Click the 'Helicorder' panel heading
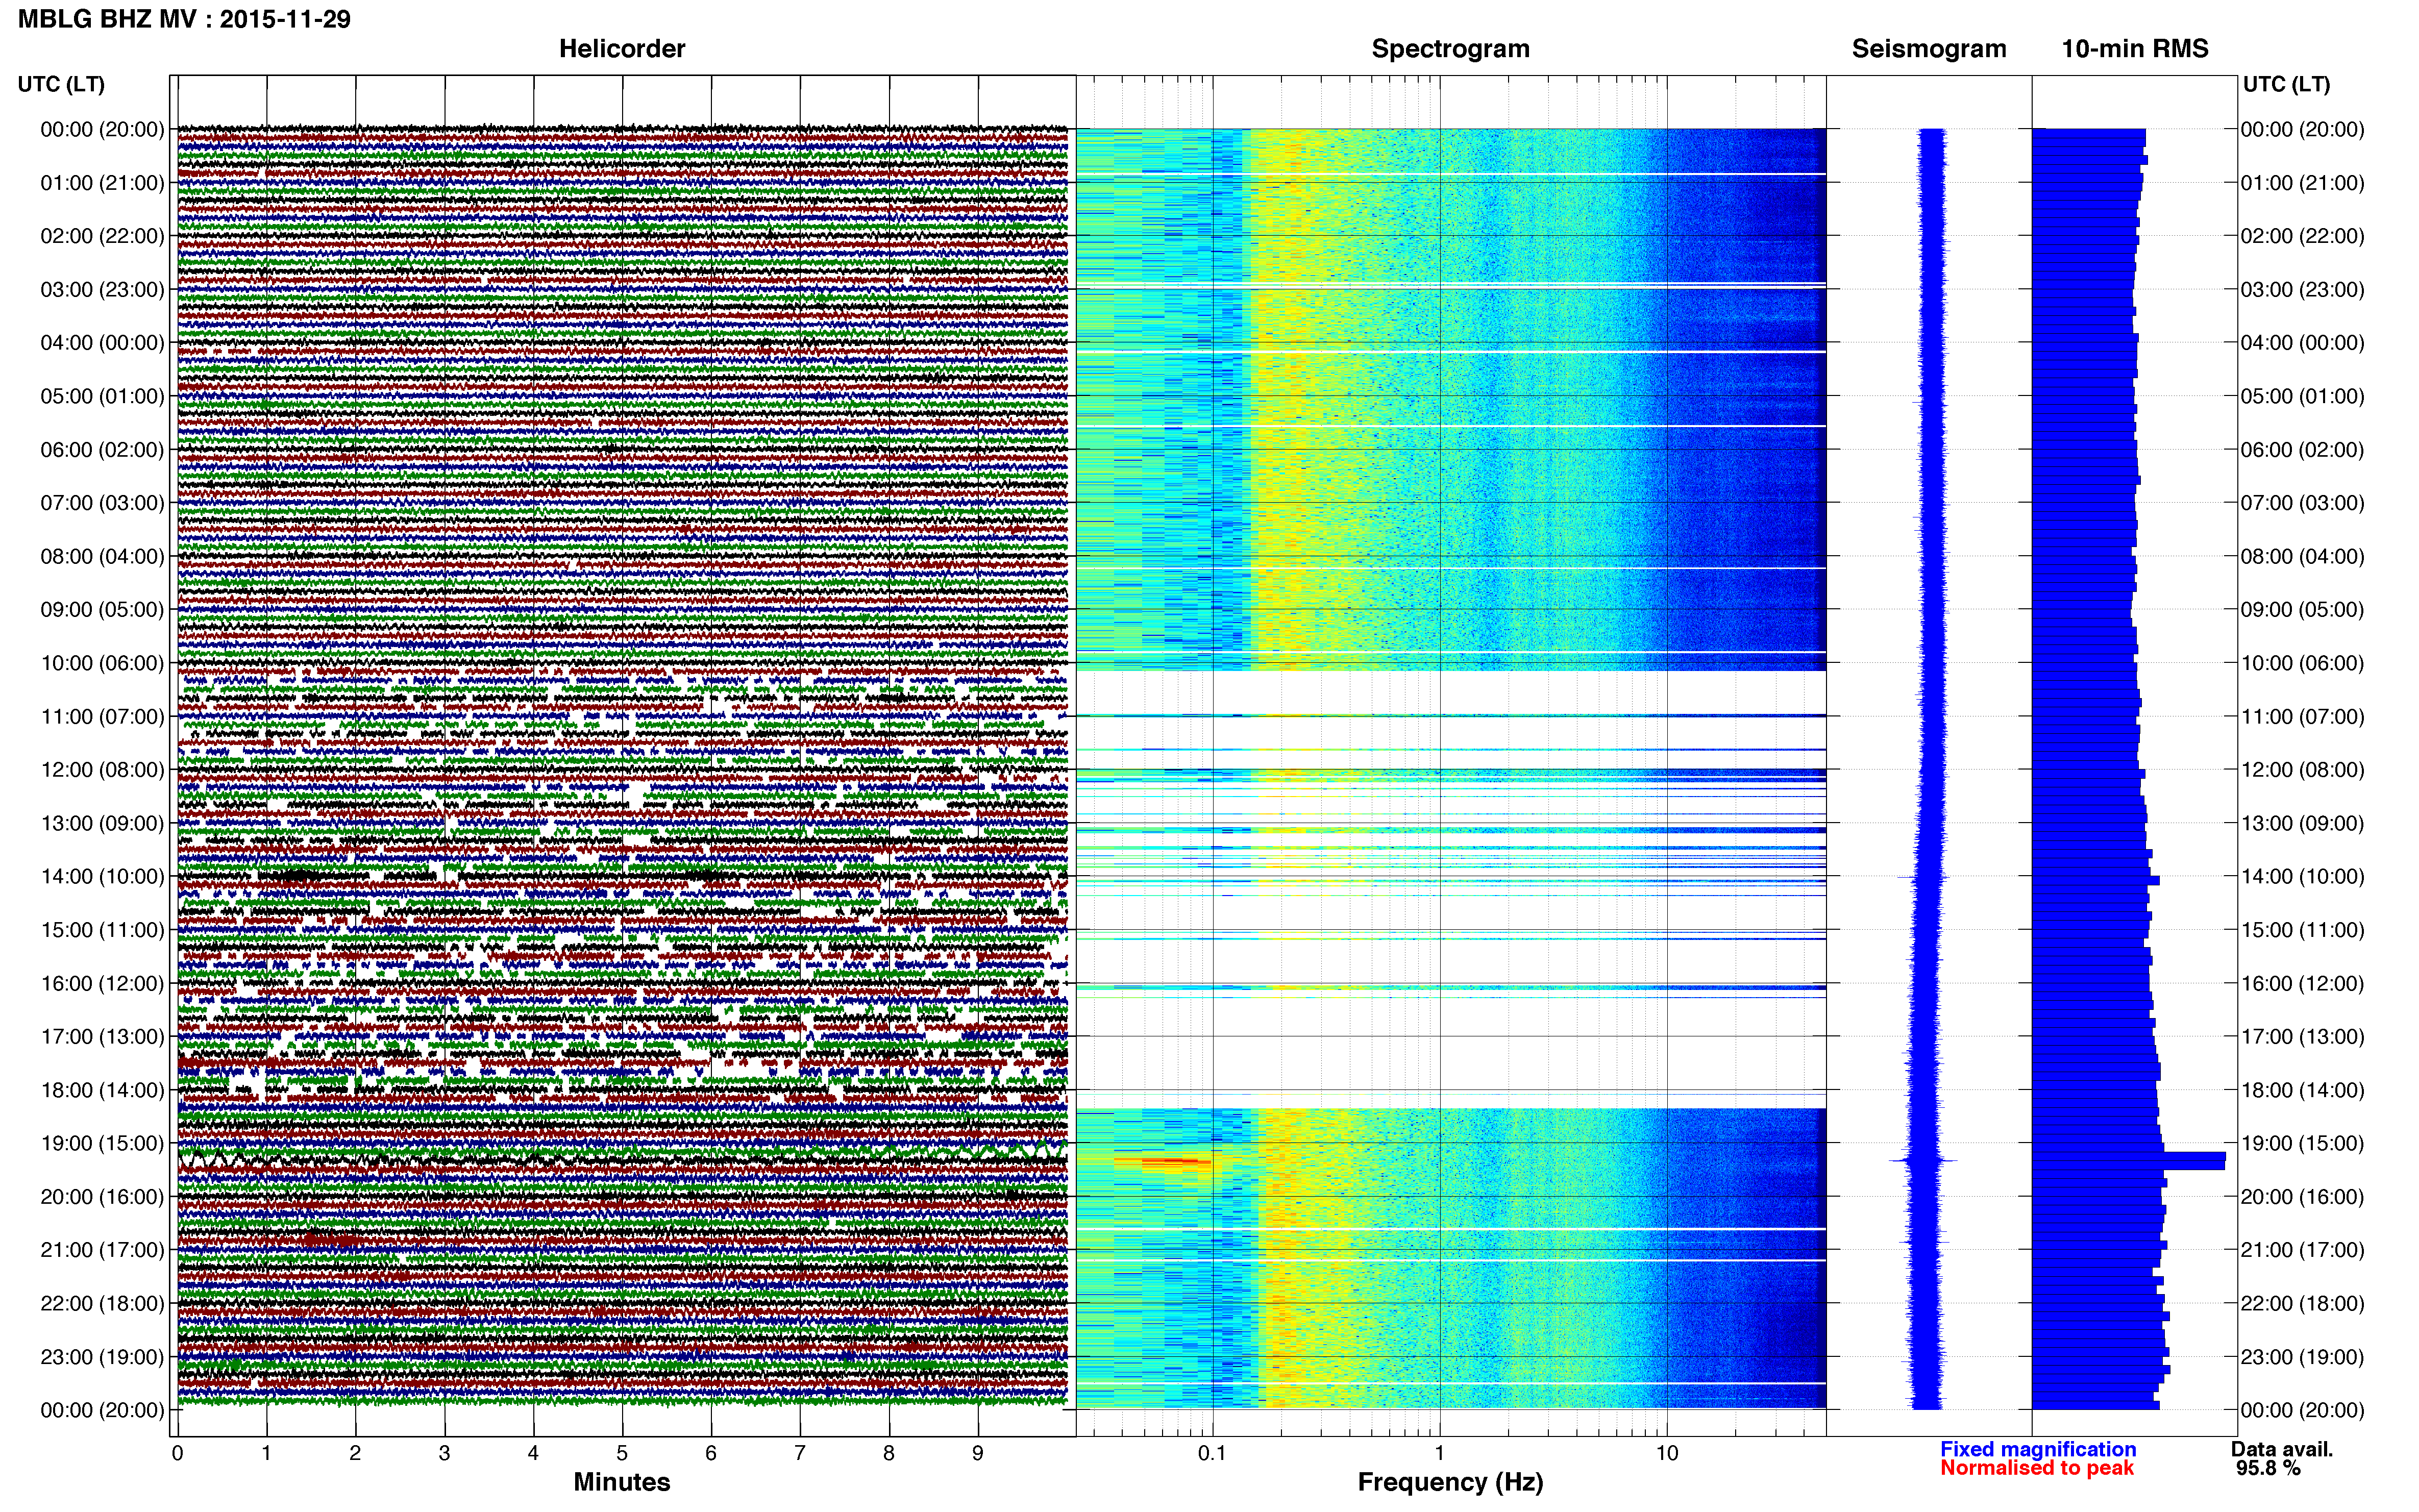Screen dimensions: 2419x1512 point(622,49)
